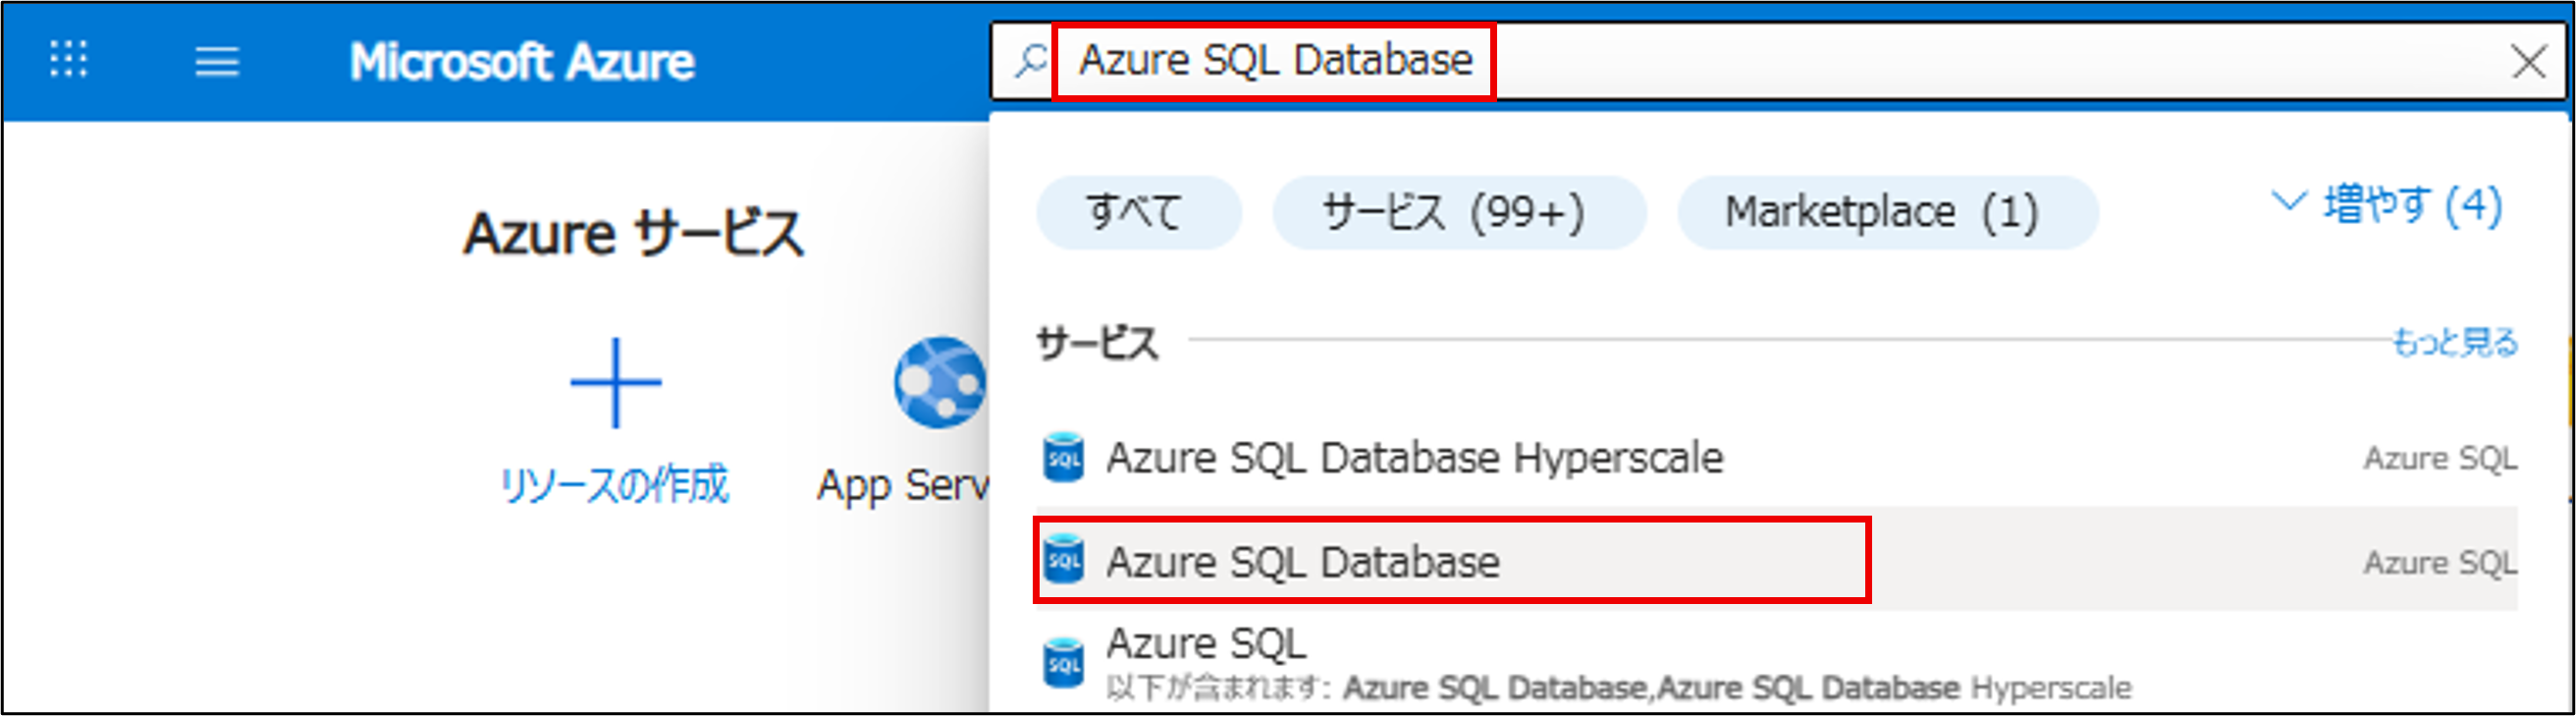The image size is (2576, 716).
Task: Open the Azure SQL service result
Action: [1206, 643]
